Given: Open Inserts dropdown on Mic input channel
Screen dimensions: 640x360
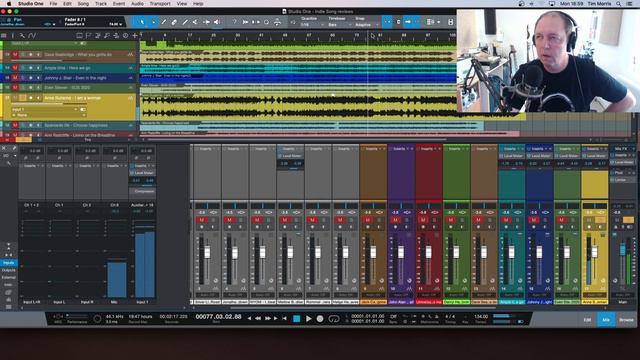Looking at the screenshot, I should (115, 166).
